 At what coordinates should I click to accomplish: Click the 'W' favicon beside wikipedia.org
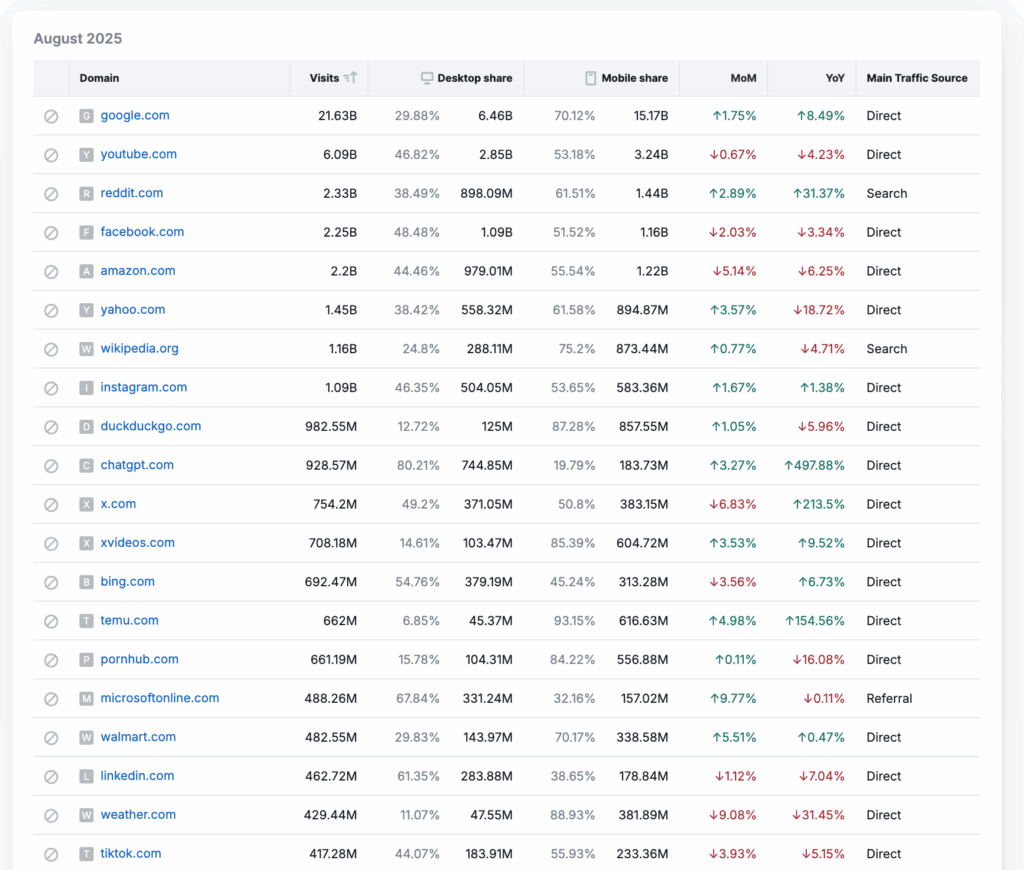click(87, 349)
